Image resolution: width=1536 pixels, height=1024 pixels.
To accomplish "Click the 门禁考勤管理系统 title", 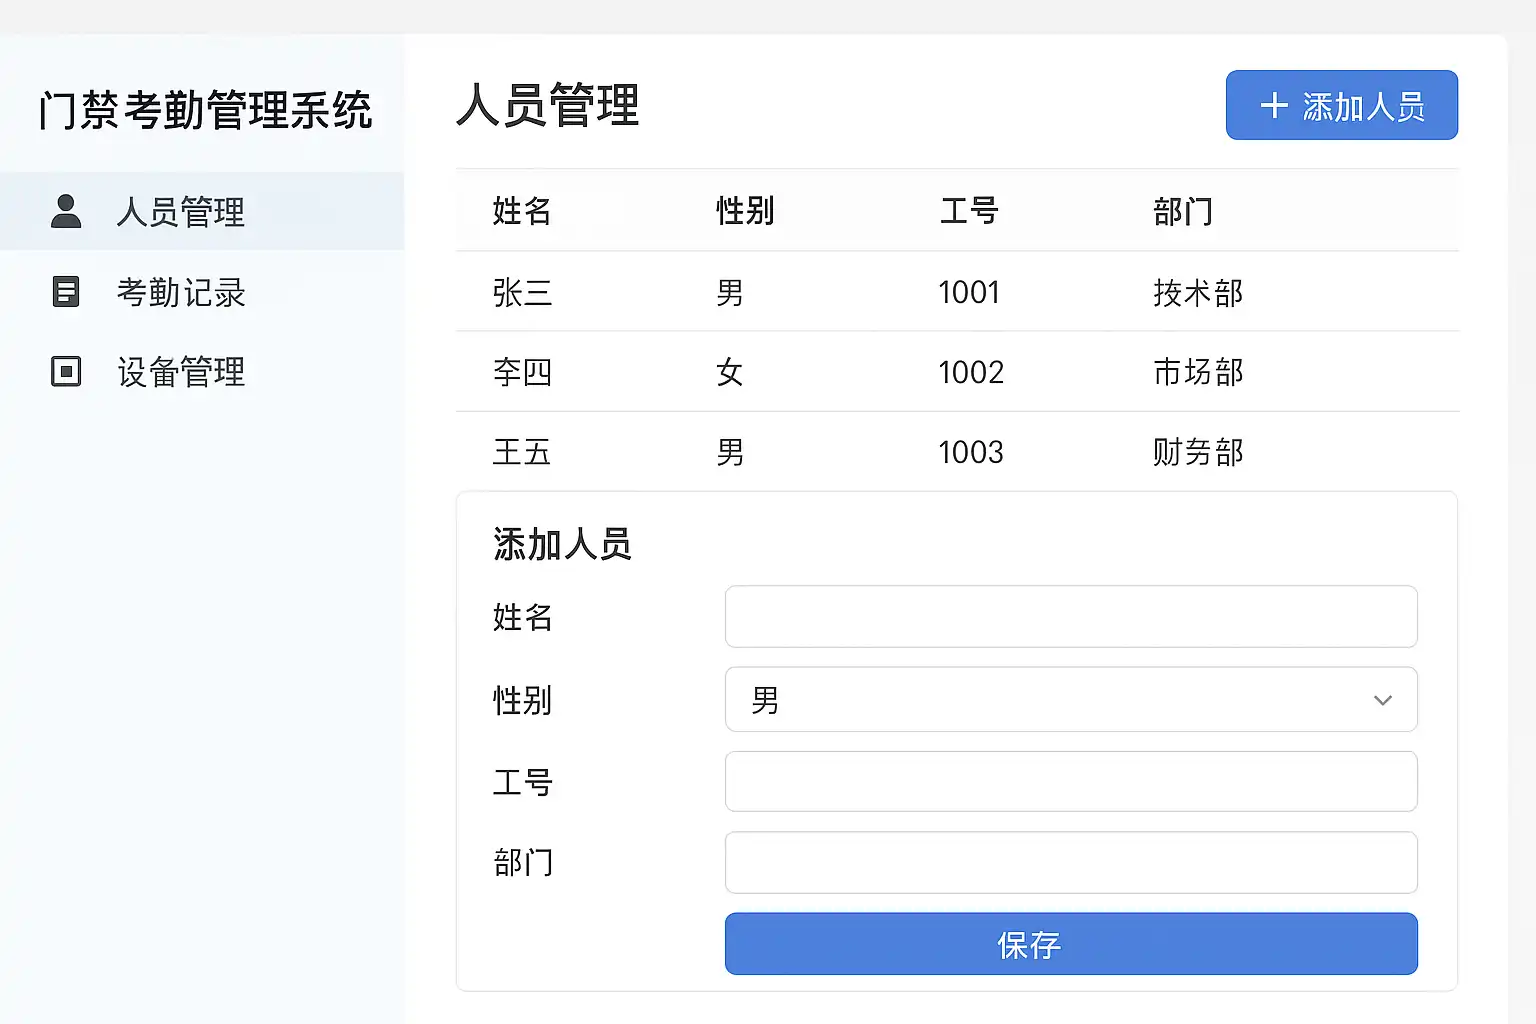I will click(206, 110).
